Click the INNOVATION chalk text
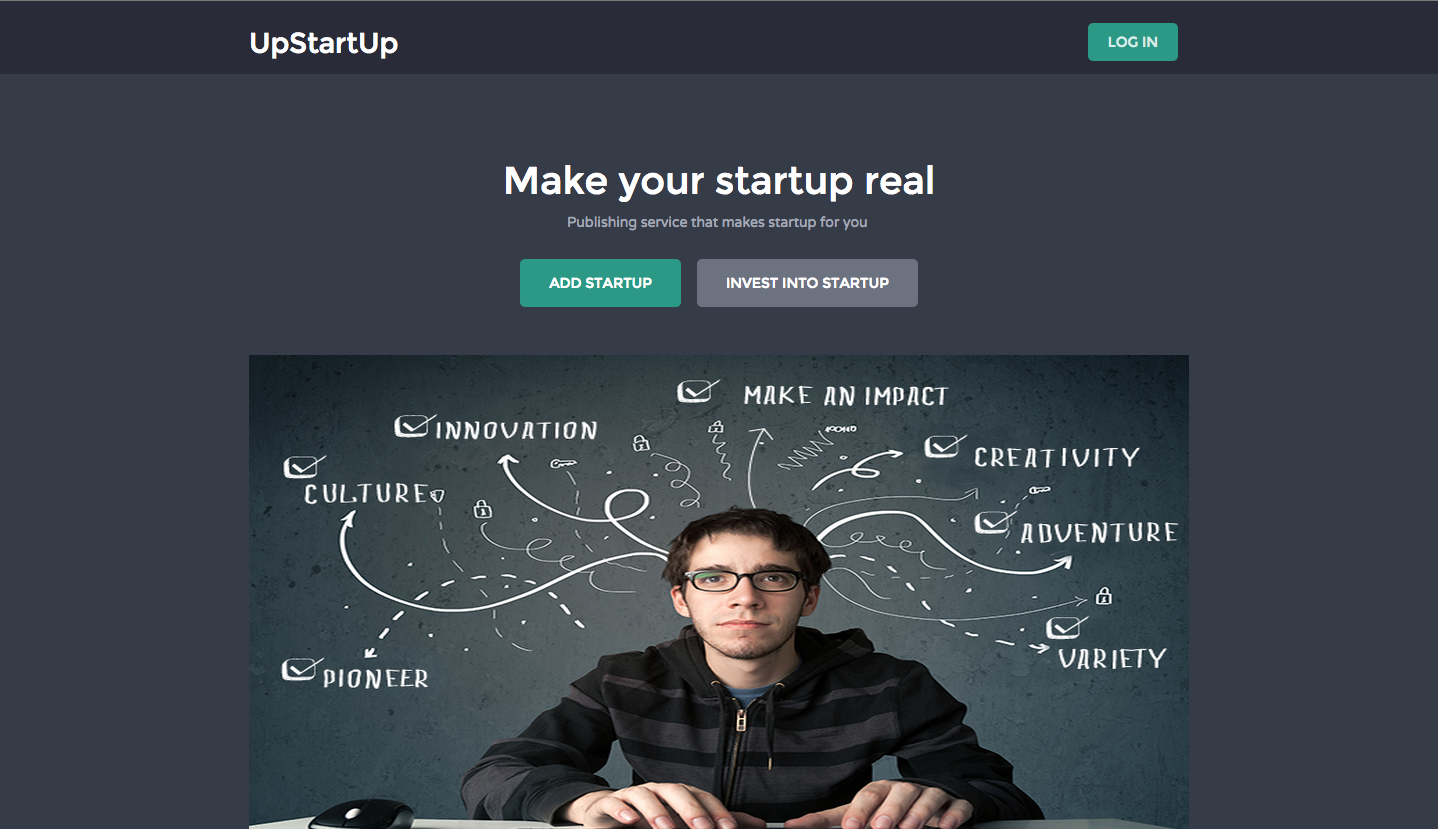1438x829 pixels. pyautogui.click(x=517, y=431)
